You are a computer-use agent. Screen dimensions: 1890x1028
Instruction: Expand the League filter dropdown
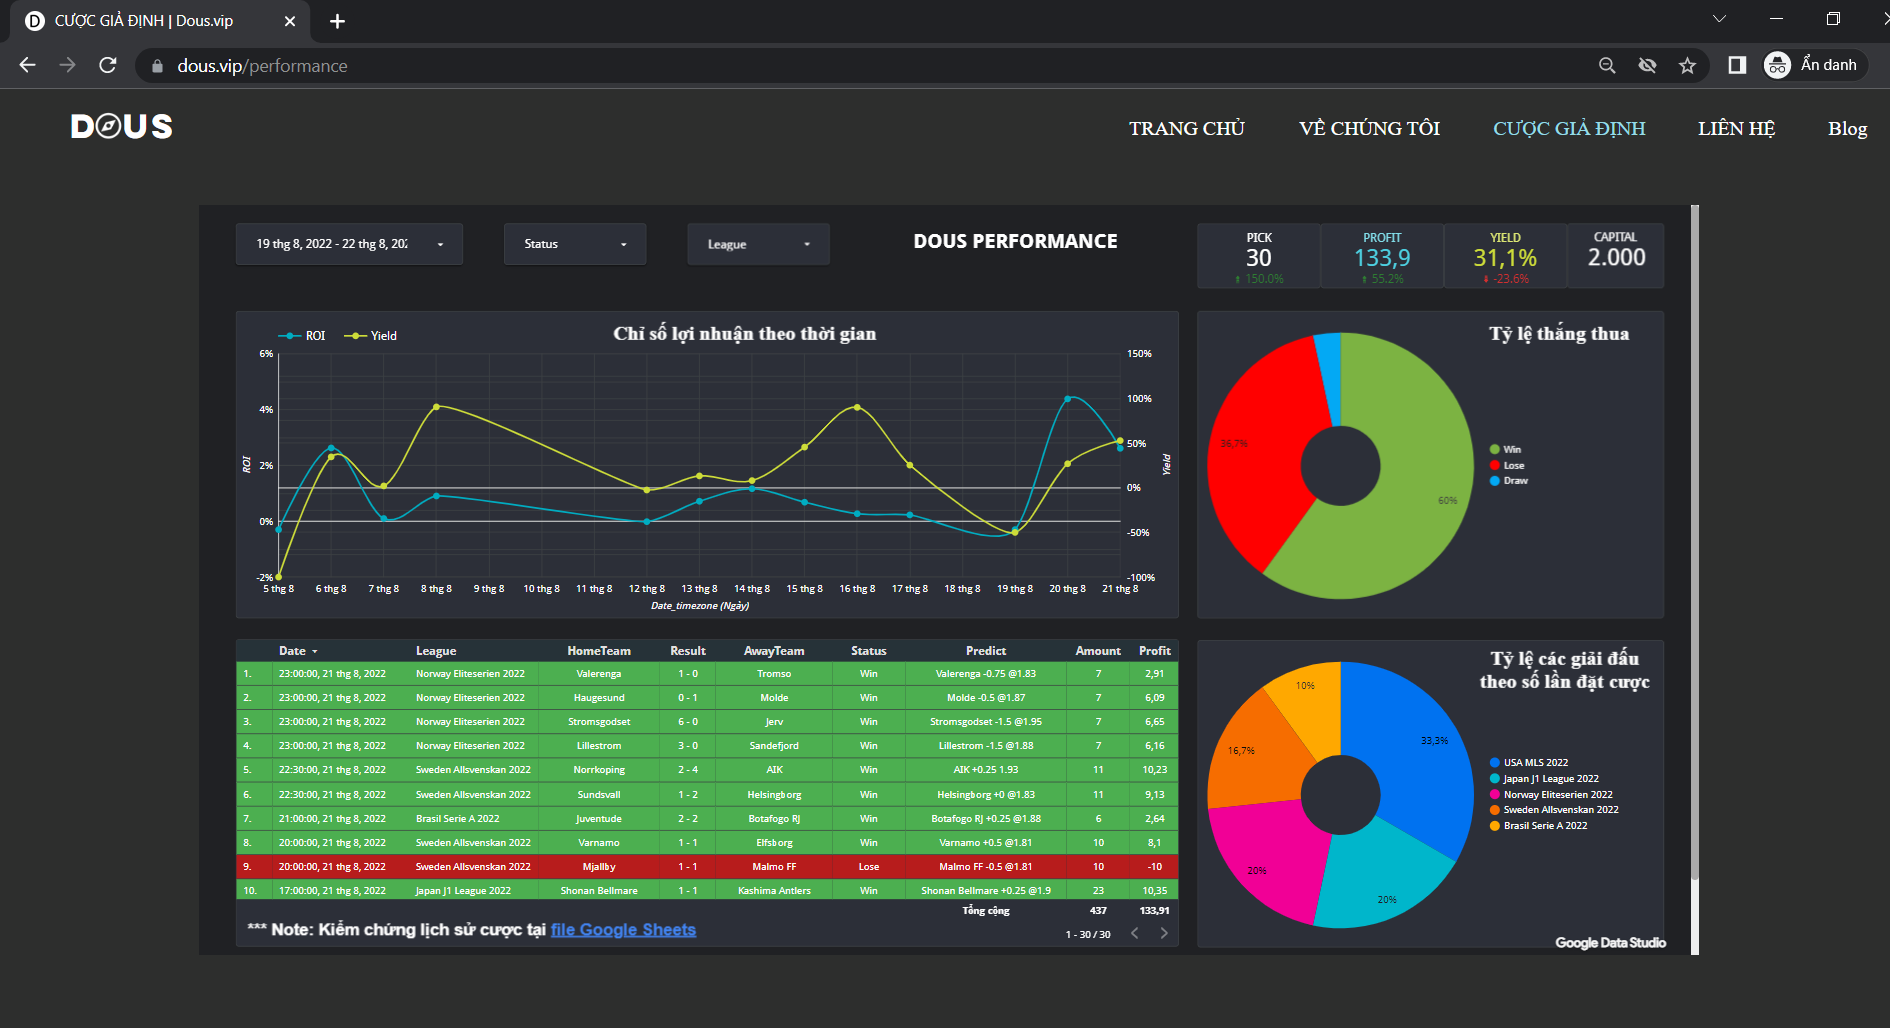[x=758, y=244]
